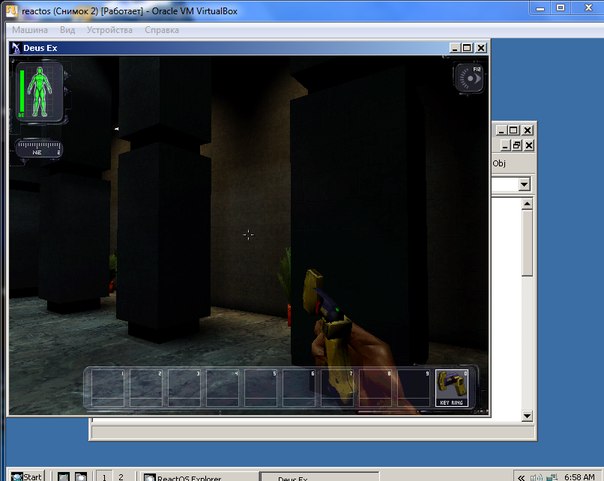
Task: Click the Deus Ex taskbar button
Action: pyautogui.click(x=320, y=477)
